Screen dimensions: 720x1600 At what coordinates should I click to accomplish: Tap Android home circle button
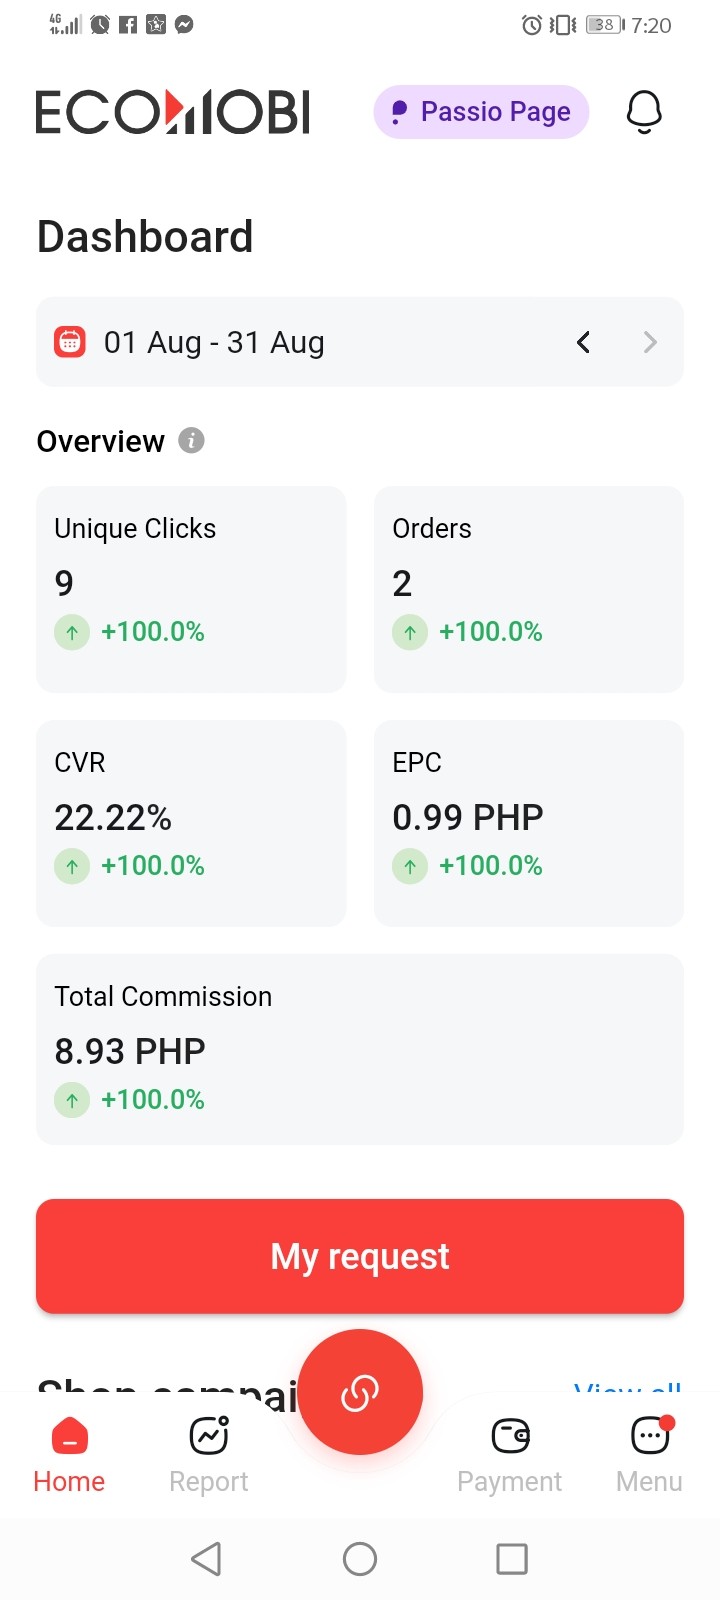point(360,1558)
